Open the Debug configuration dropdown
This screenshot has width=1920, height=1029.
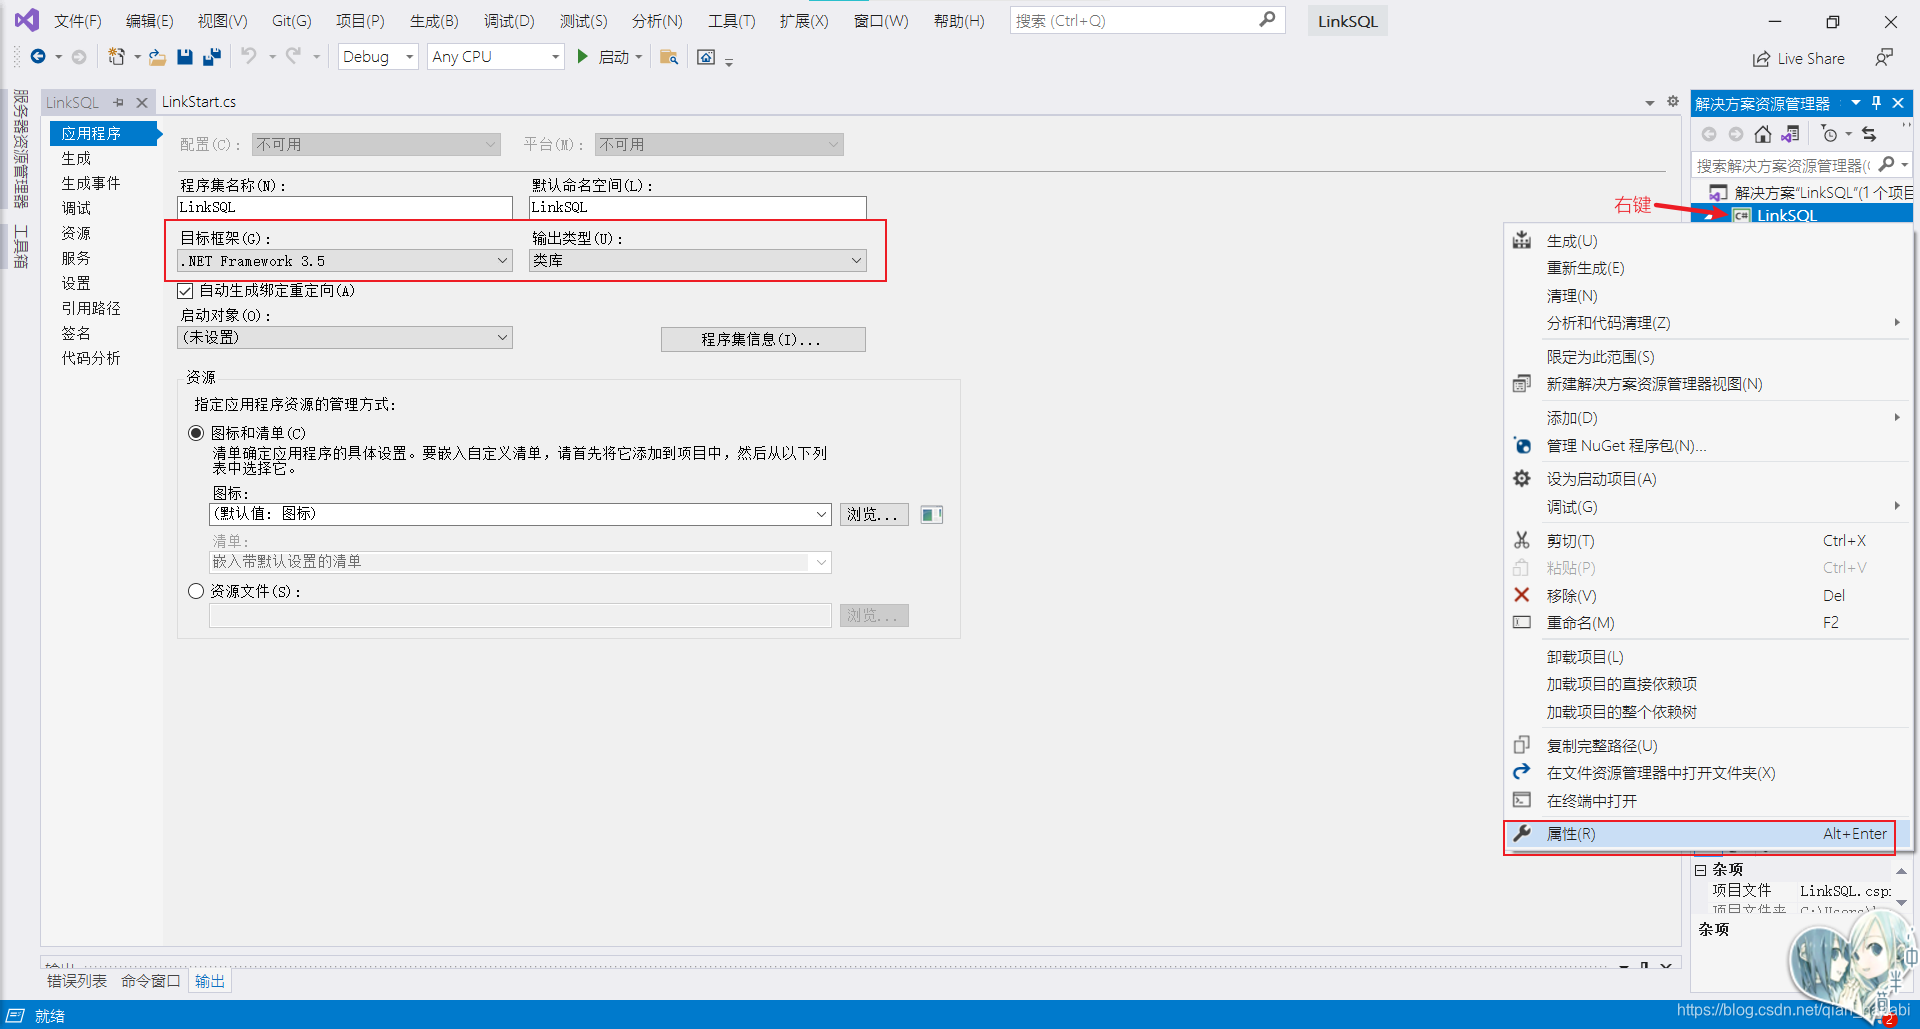coord(378,57)
